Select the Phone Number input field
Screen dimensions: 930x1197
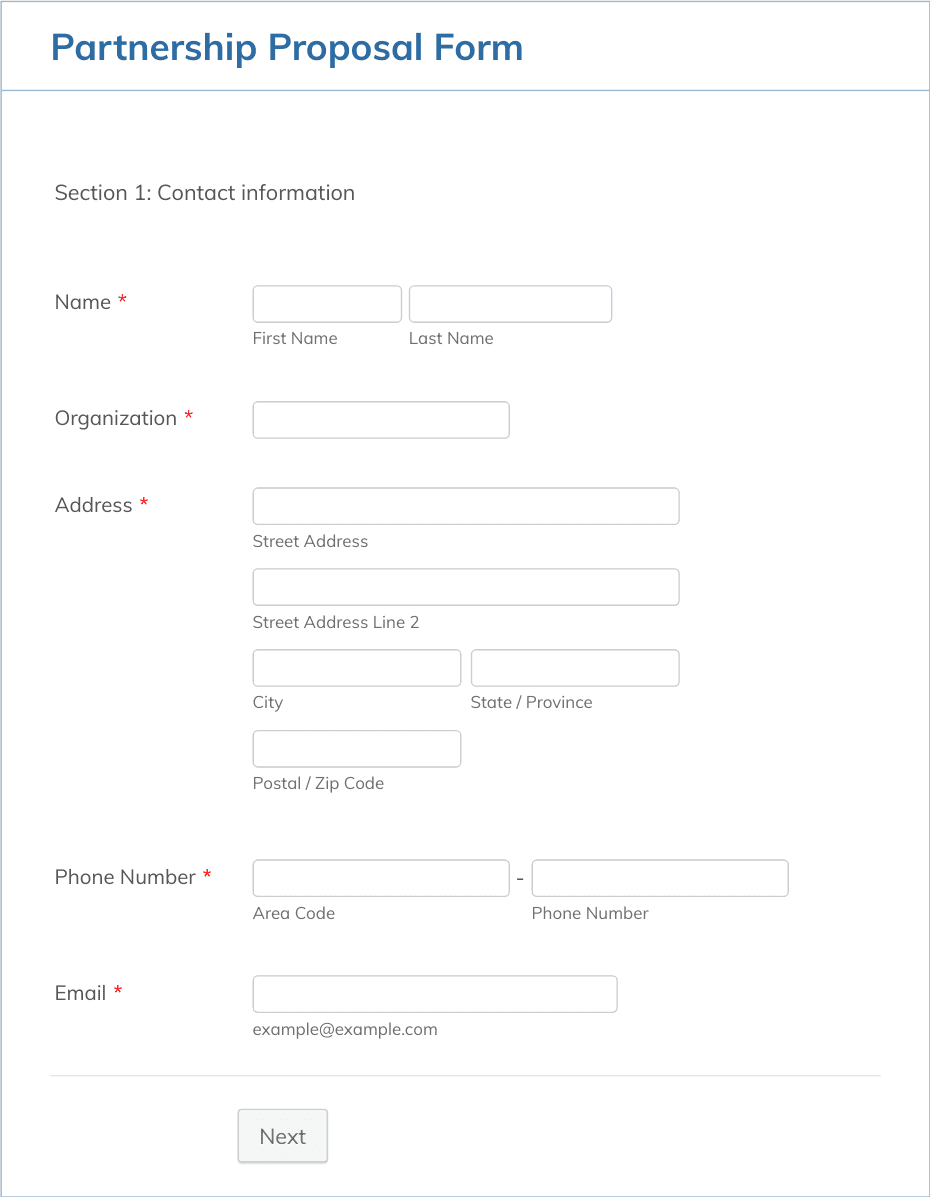660,878
